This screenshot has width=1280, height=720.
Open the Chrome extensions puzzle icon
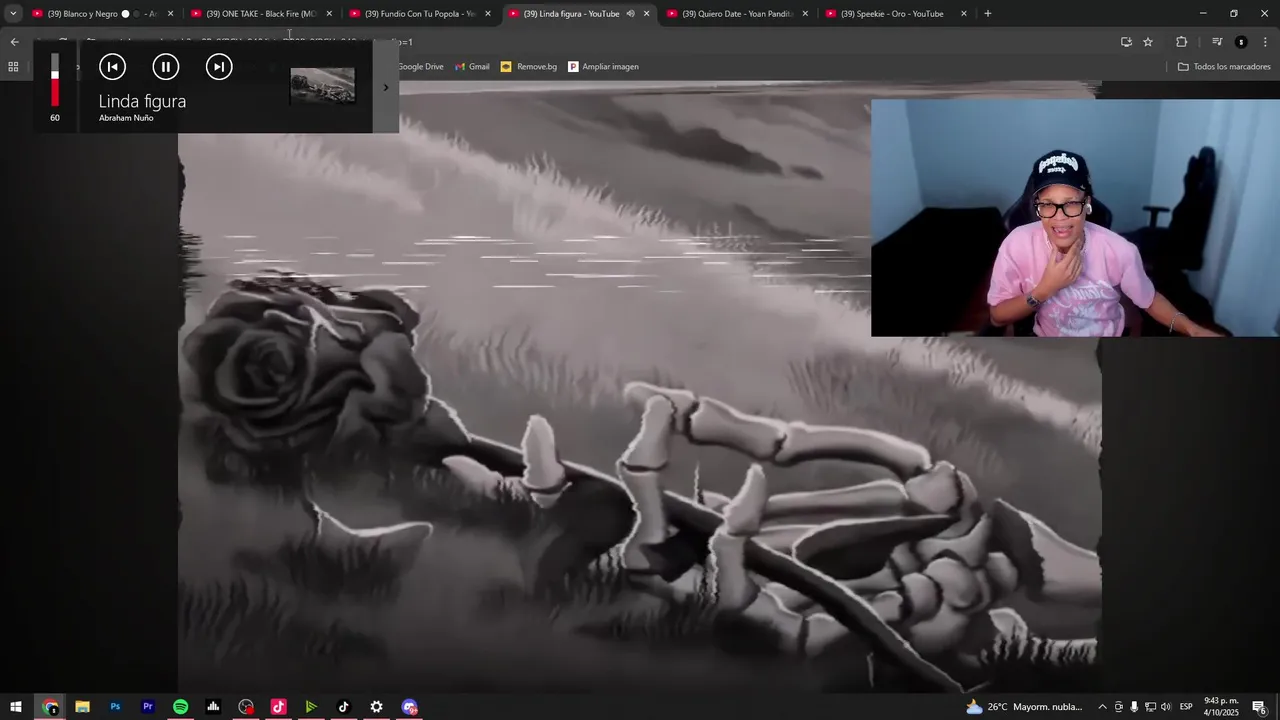(x=1181, y=42)
